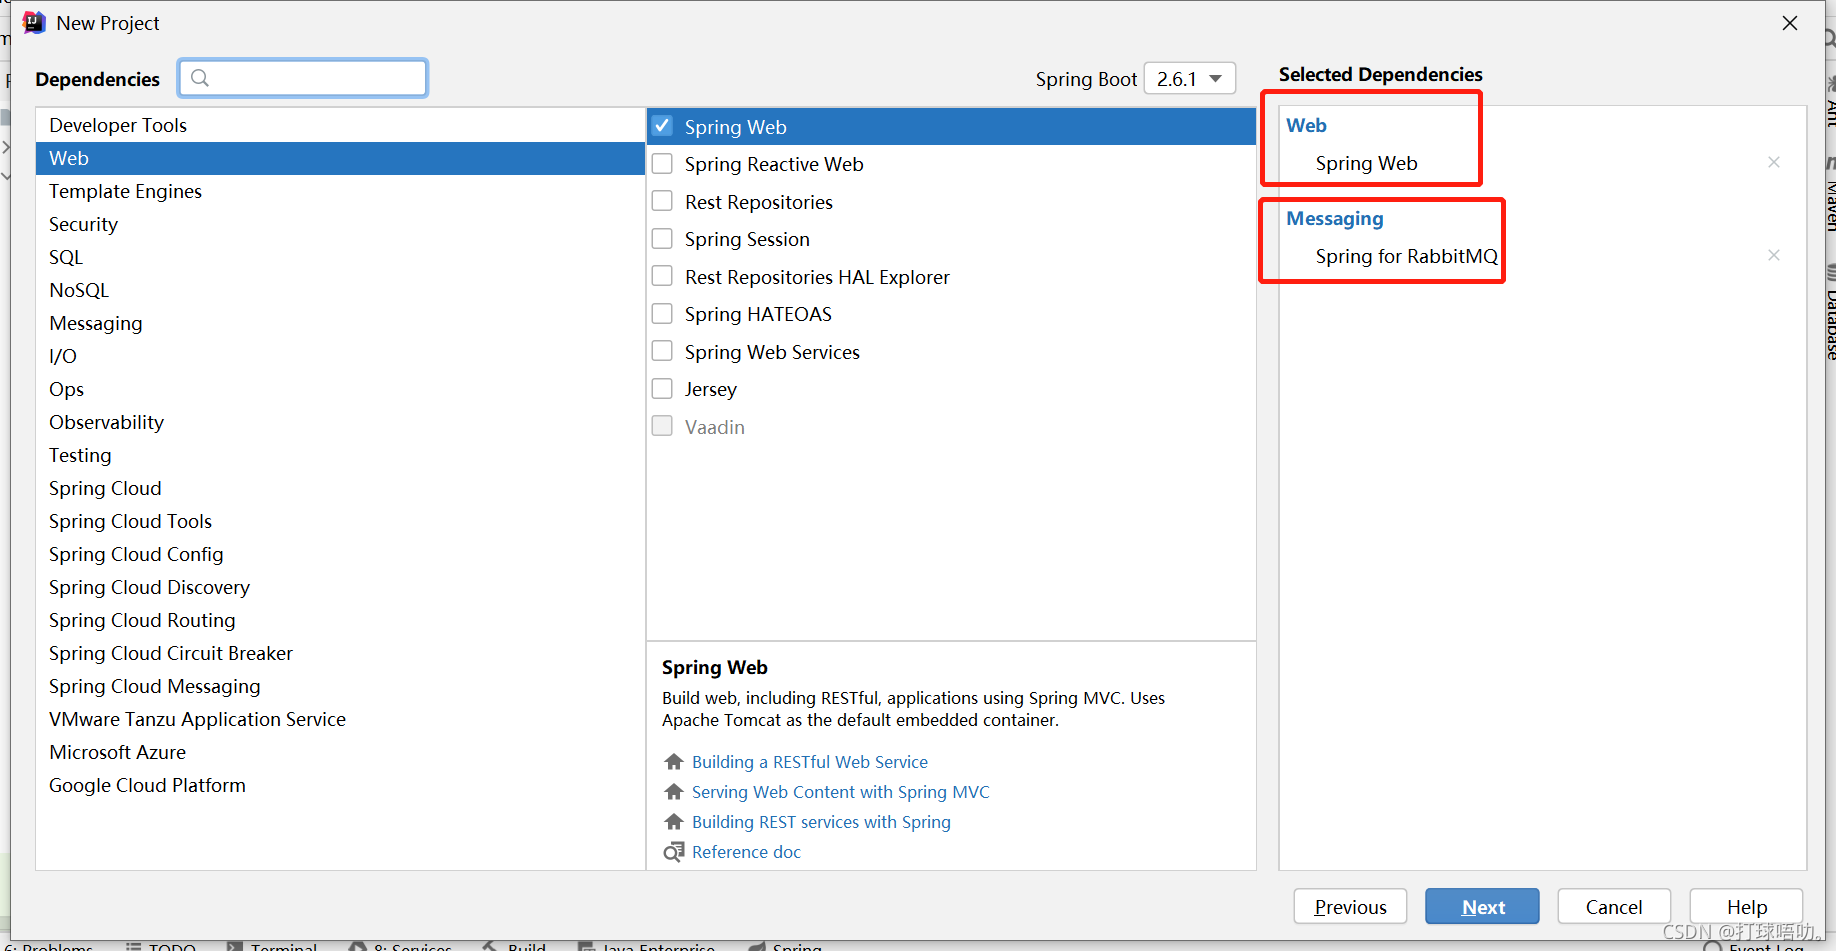Open the Java Enterprise tab in the bottom bar
The image size is (1836, 951).
tap(647, 946)
